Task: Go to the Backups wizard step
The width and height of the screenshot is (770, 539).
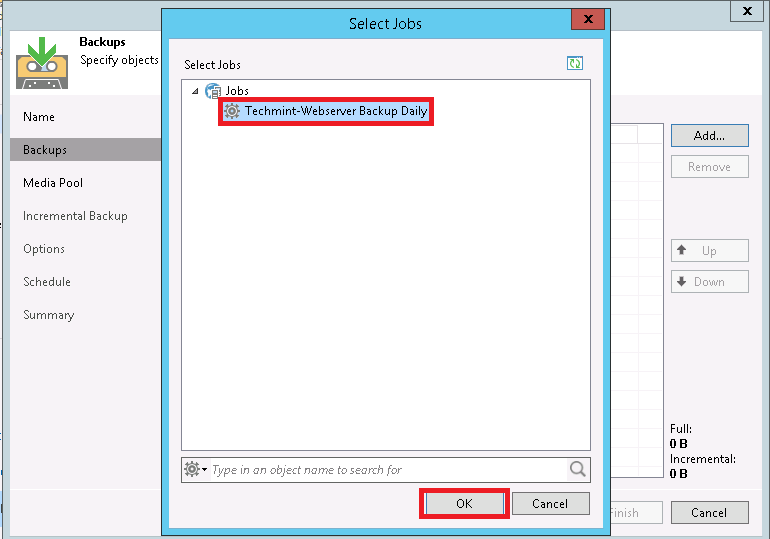Action: [85, 150]
